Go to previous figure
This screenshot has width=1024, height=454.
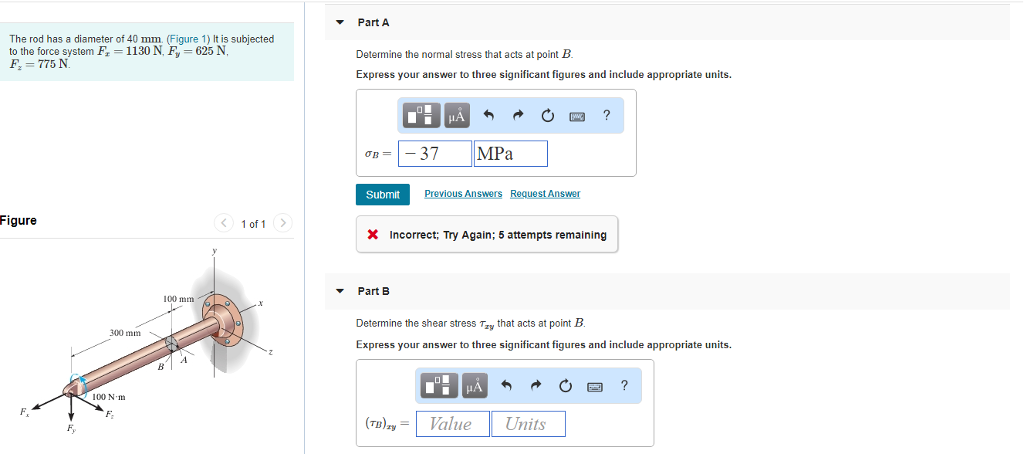[225, 223]
